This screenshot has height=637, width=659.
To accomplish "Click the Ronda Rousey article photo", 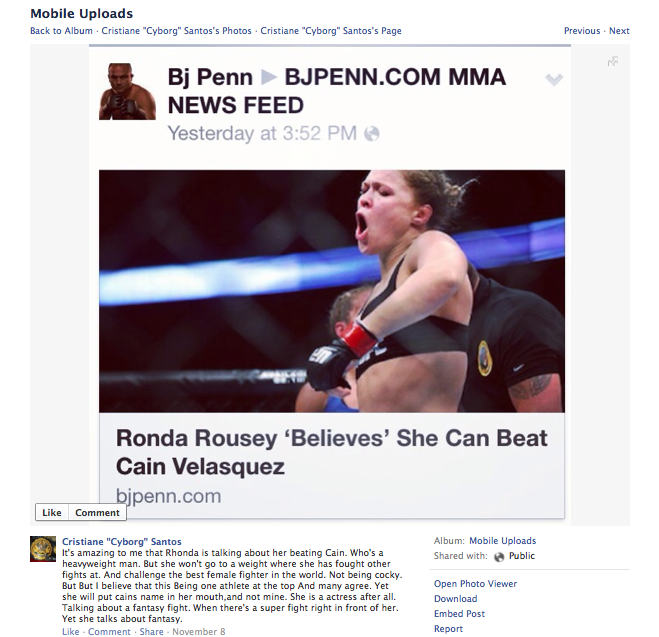I will [x=332, y=291].
